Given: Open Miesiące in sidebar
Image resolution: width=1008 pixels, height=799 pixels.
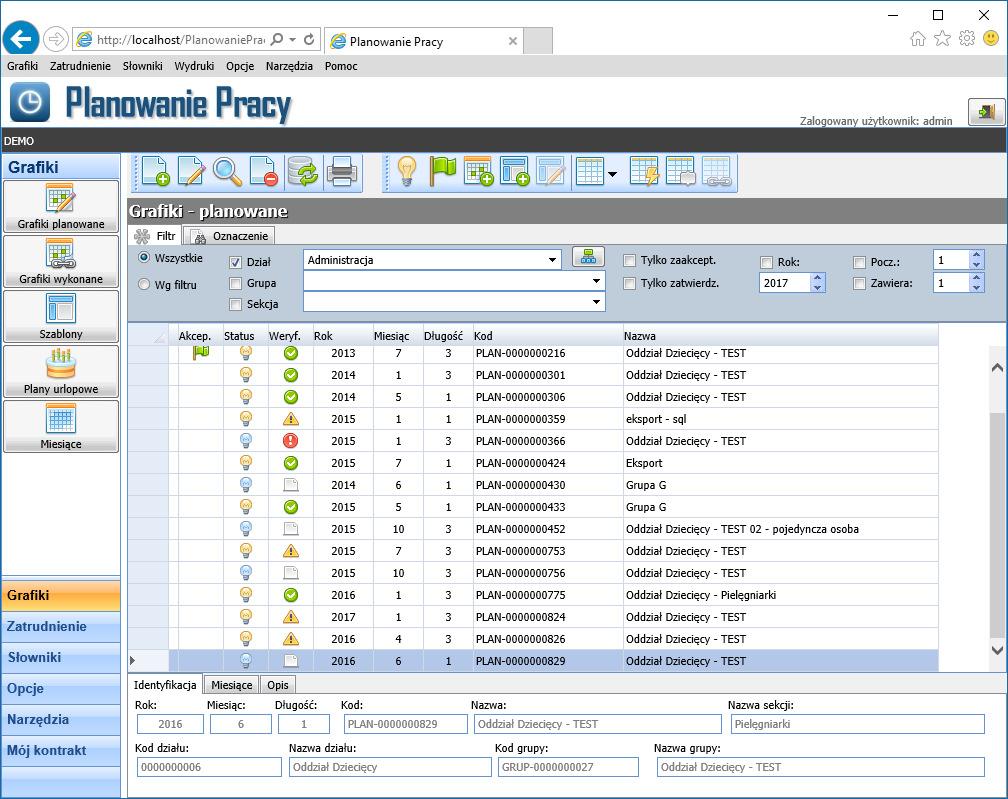Looking at the screenshot, I should click(61, 426).
